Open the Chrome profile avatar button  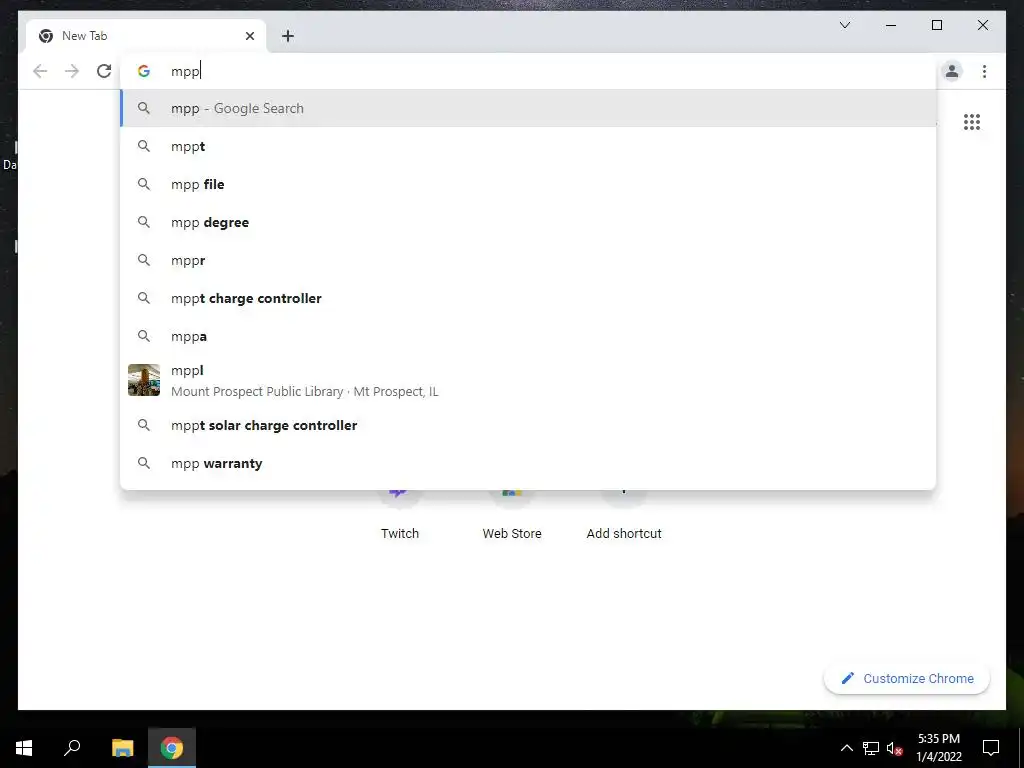tap(952, 71)
